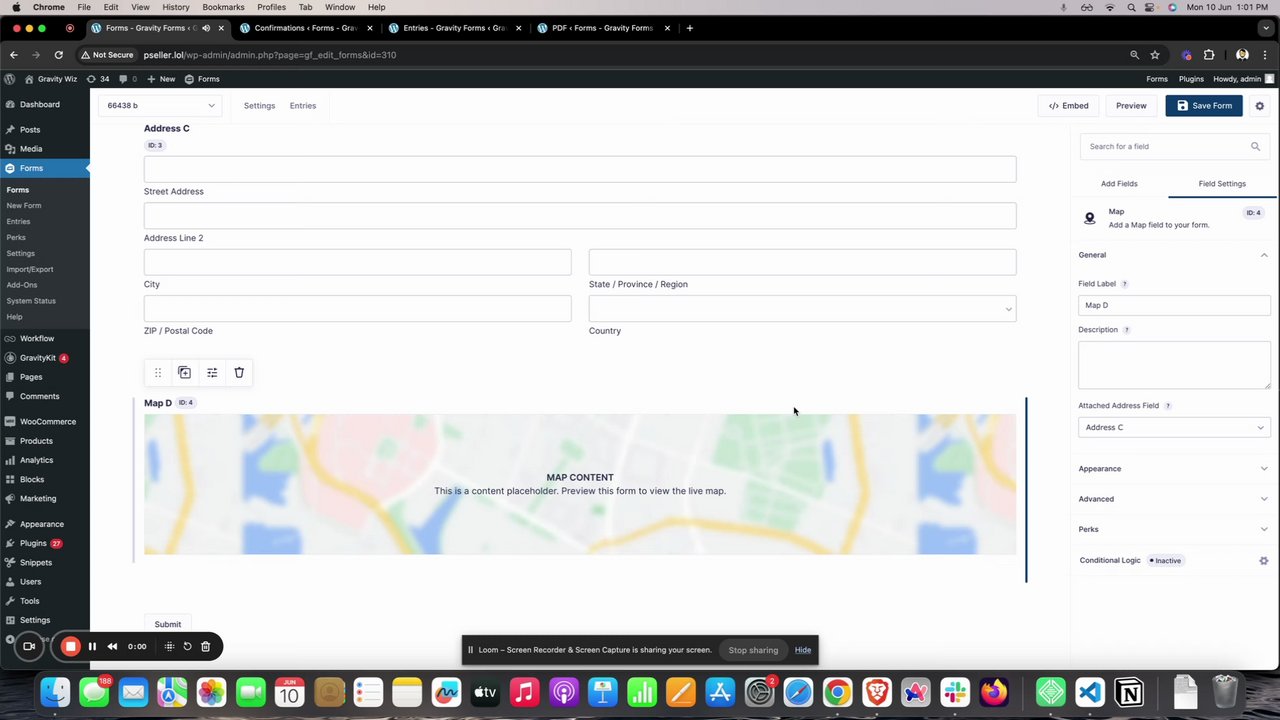Screen dimensions: 1280x720
Task: Click the Description textarea
Action: (1174, 364)
